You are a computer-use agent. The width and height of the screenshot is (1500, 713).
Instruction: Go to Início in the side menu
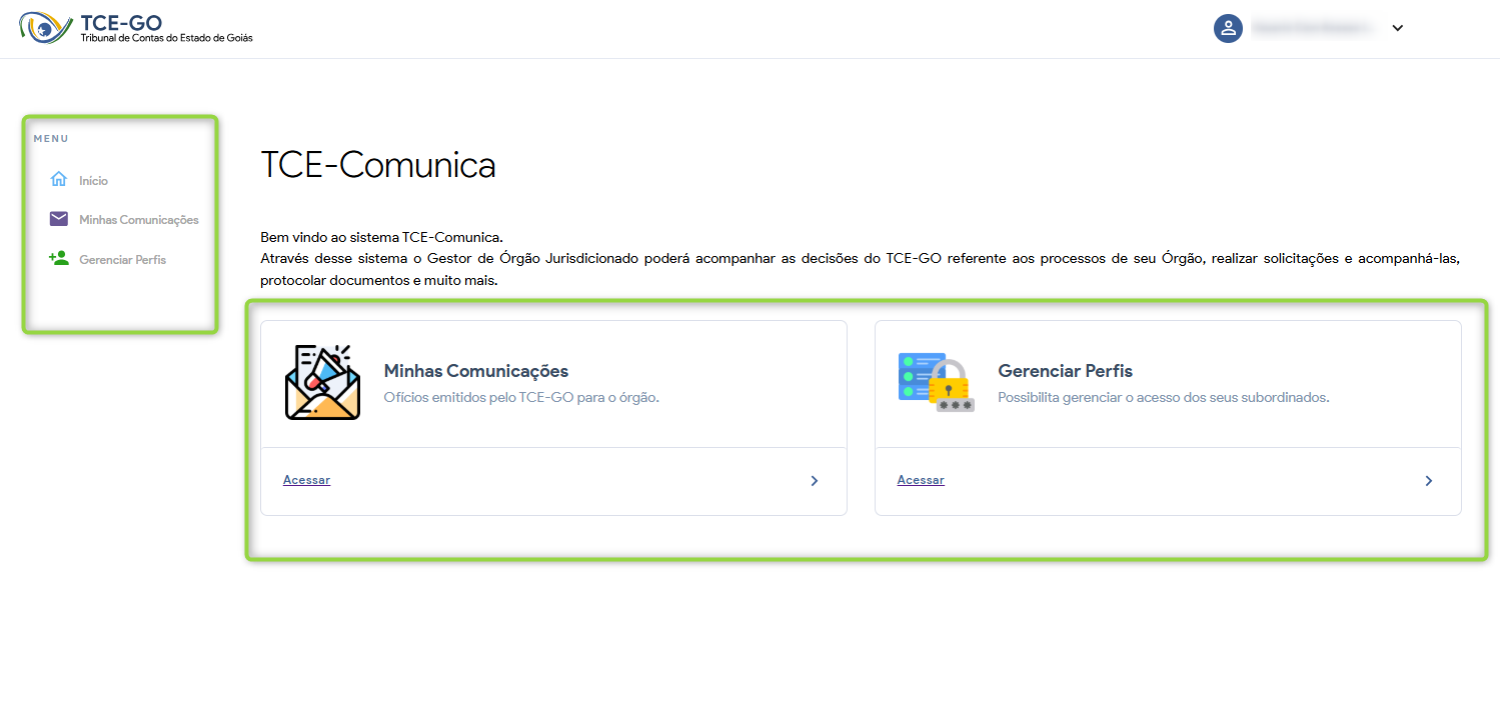coord(93,181)
